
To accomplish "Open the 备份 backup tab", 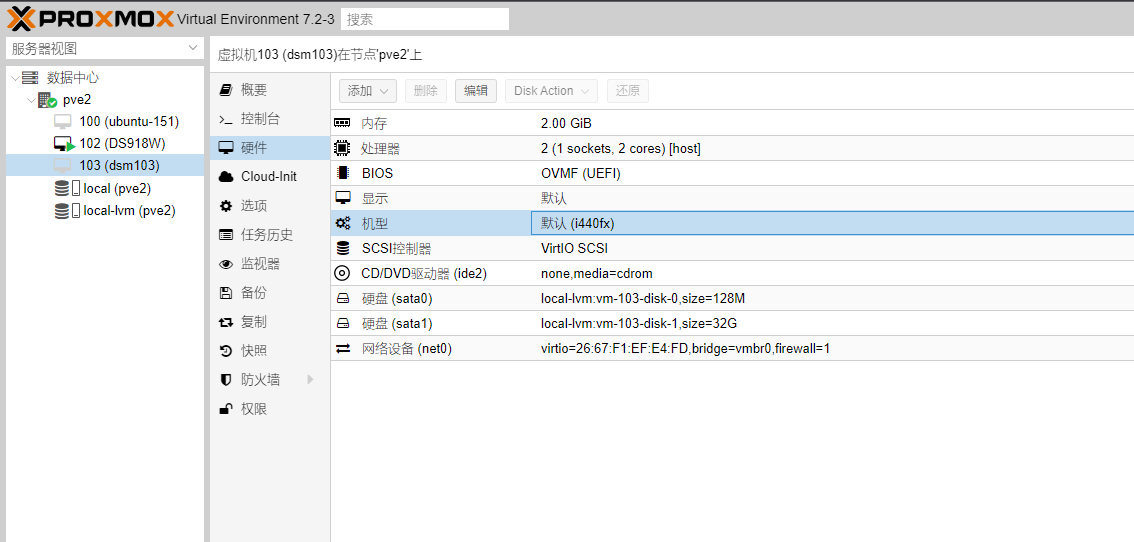I will (x=270, y=293).
